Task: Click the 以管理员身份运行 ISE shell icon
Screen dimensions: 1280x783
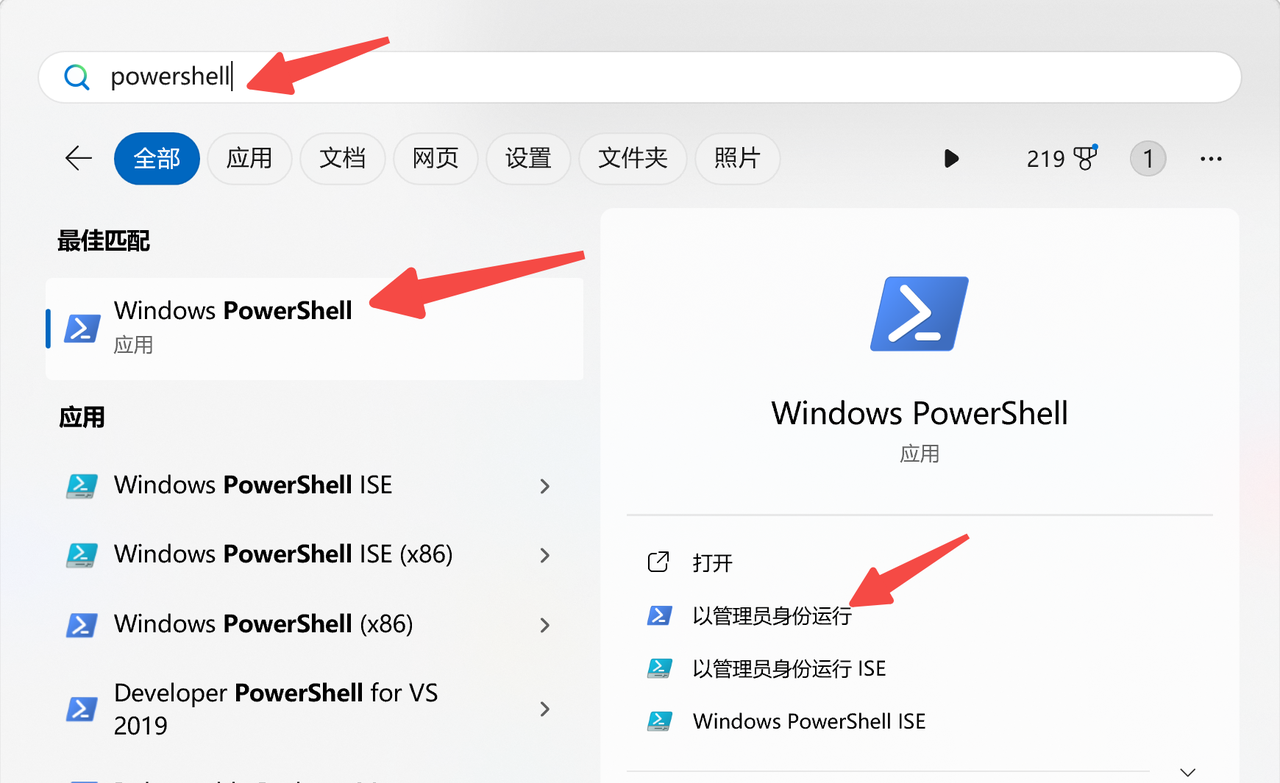Action: (x=659, y=668)
